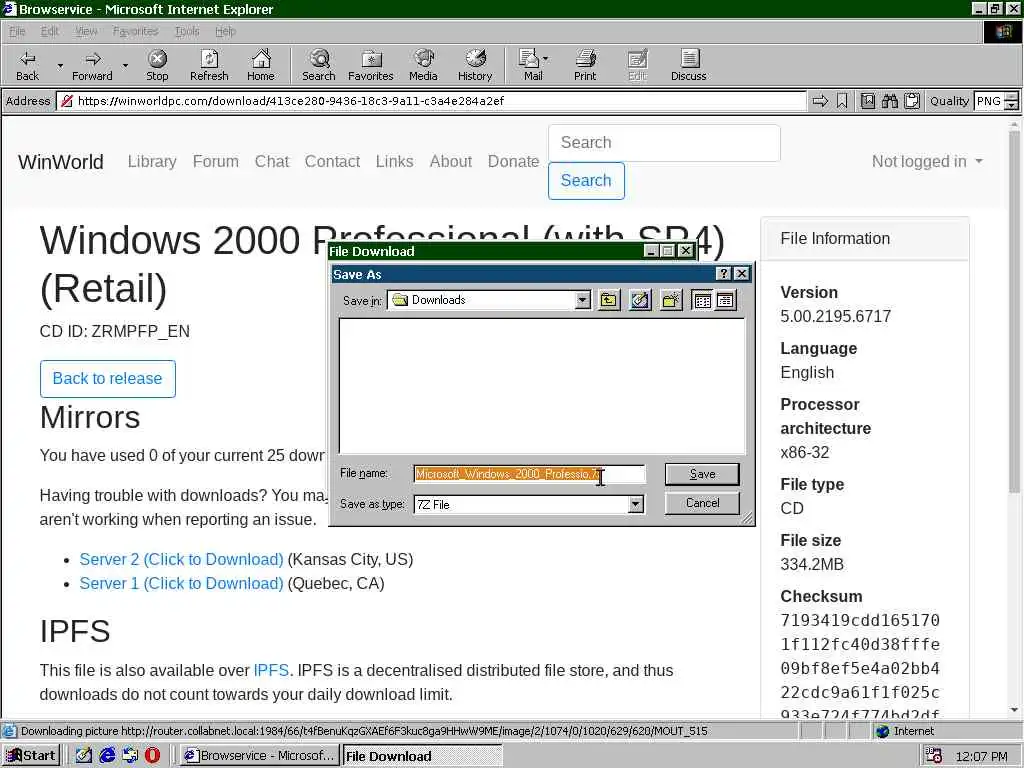Screen dimensions: 1024x768
Task: Open the About nav link
Action: pos(451,161)
